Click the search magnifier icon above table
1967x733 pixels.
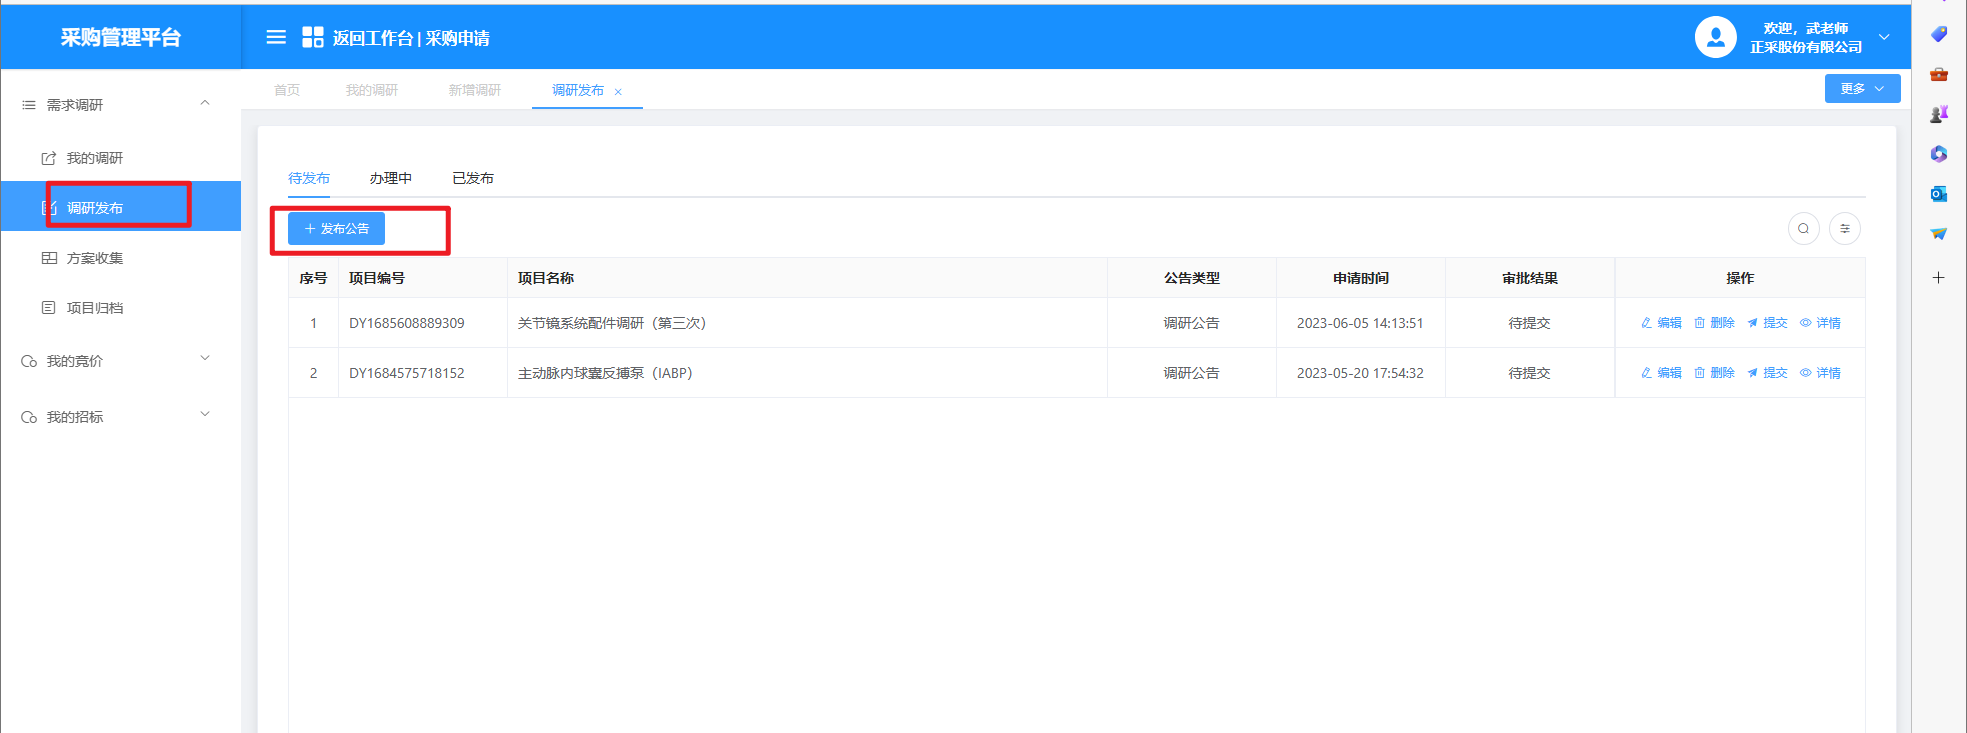coord(1803,229)
